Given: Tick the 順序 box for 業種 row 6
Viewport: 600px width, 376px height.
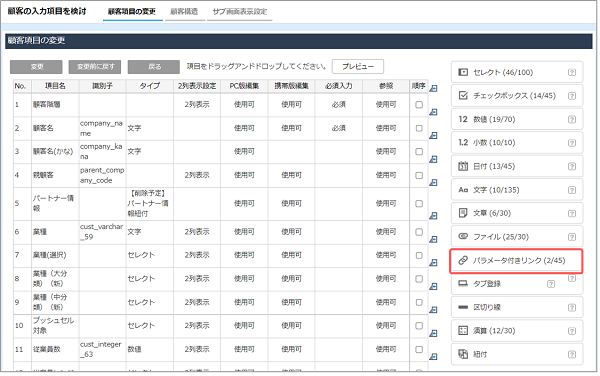Looking at the screenshot, I should (x=419, y=232).
